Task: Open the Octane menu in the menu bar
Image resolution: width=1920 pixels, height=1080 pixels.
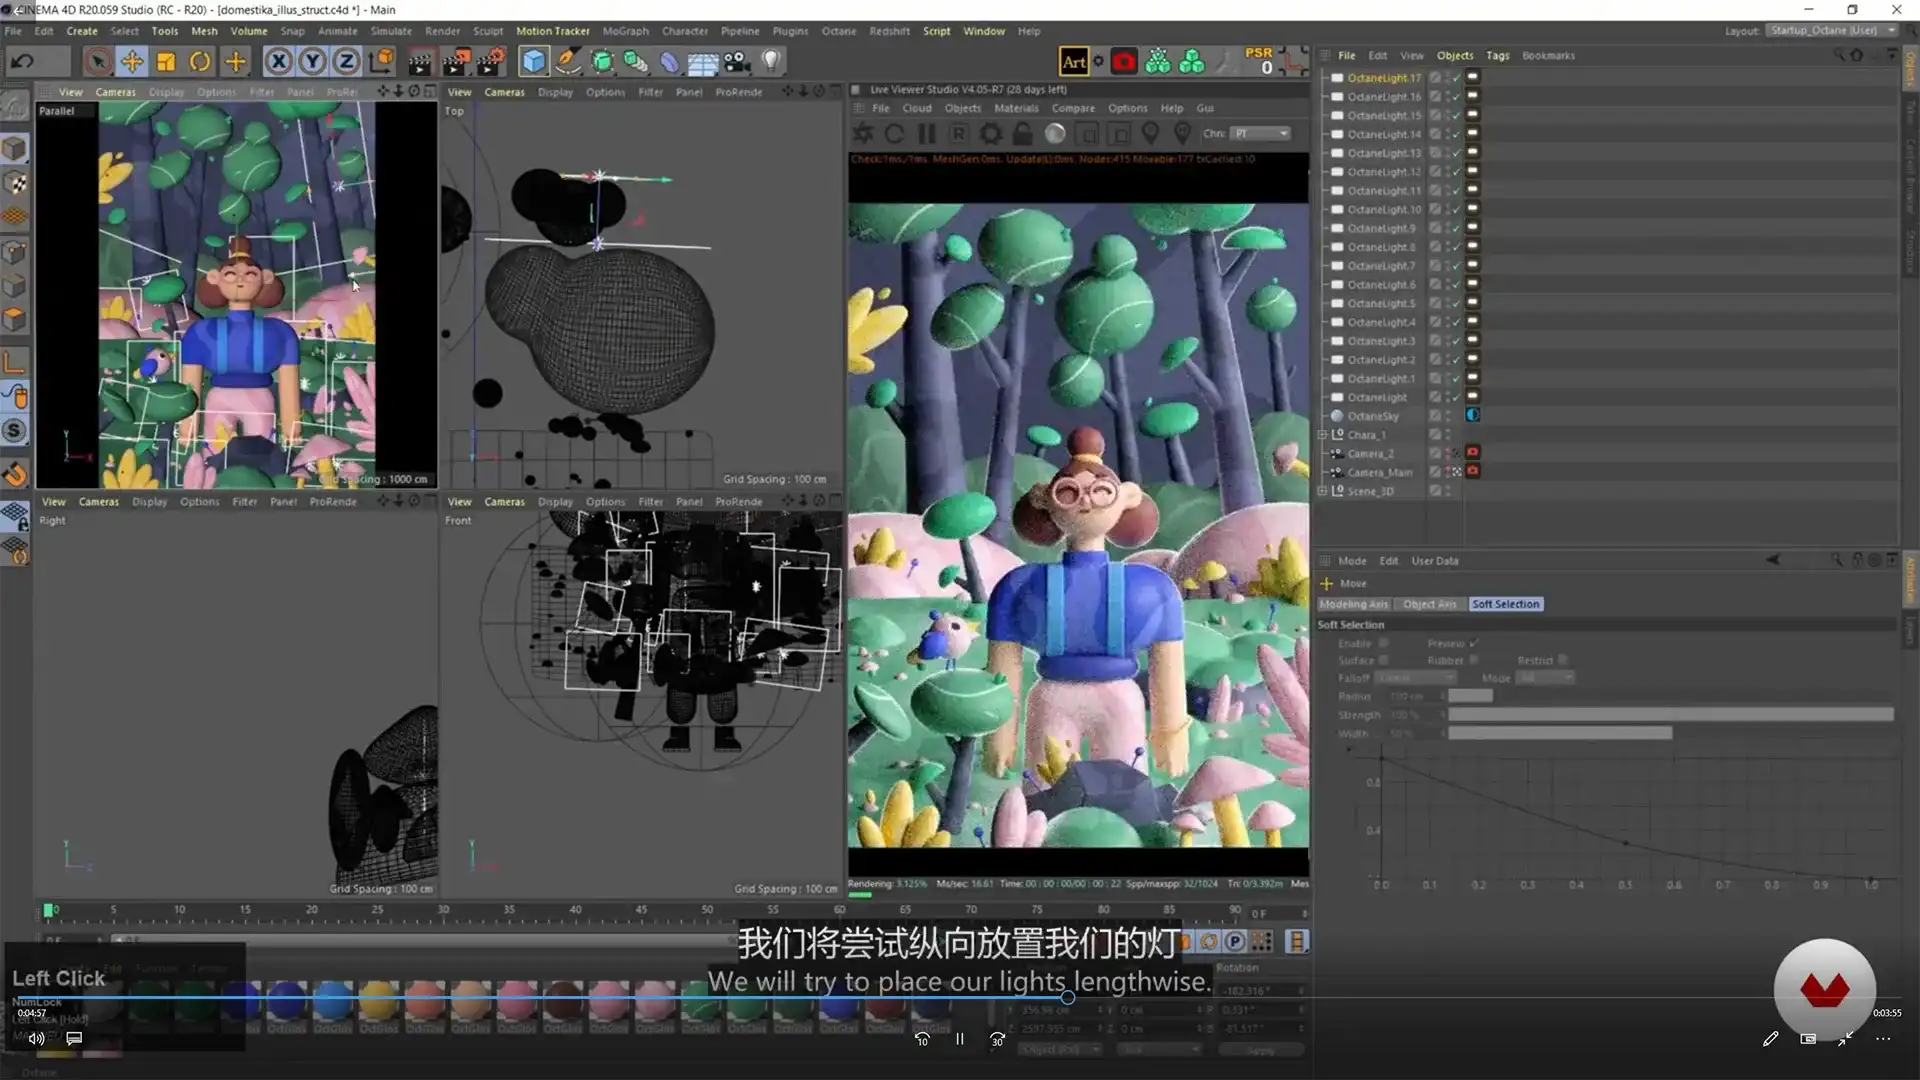Action: click(839, 31)
